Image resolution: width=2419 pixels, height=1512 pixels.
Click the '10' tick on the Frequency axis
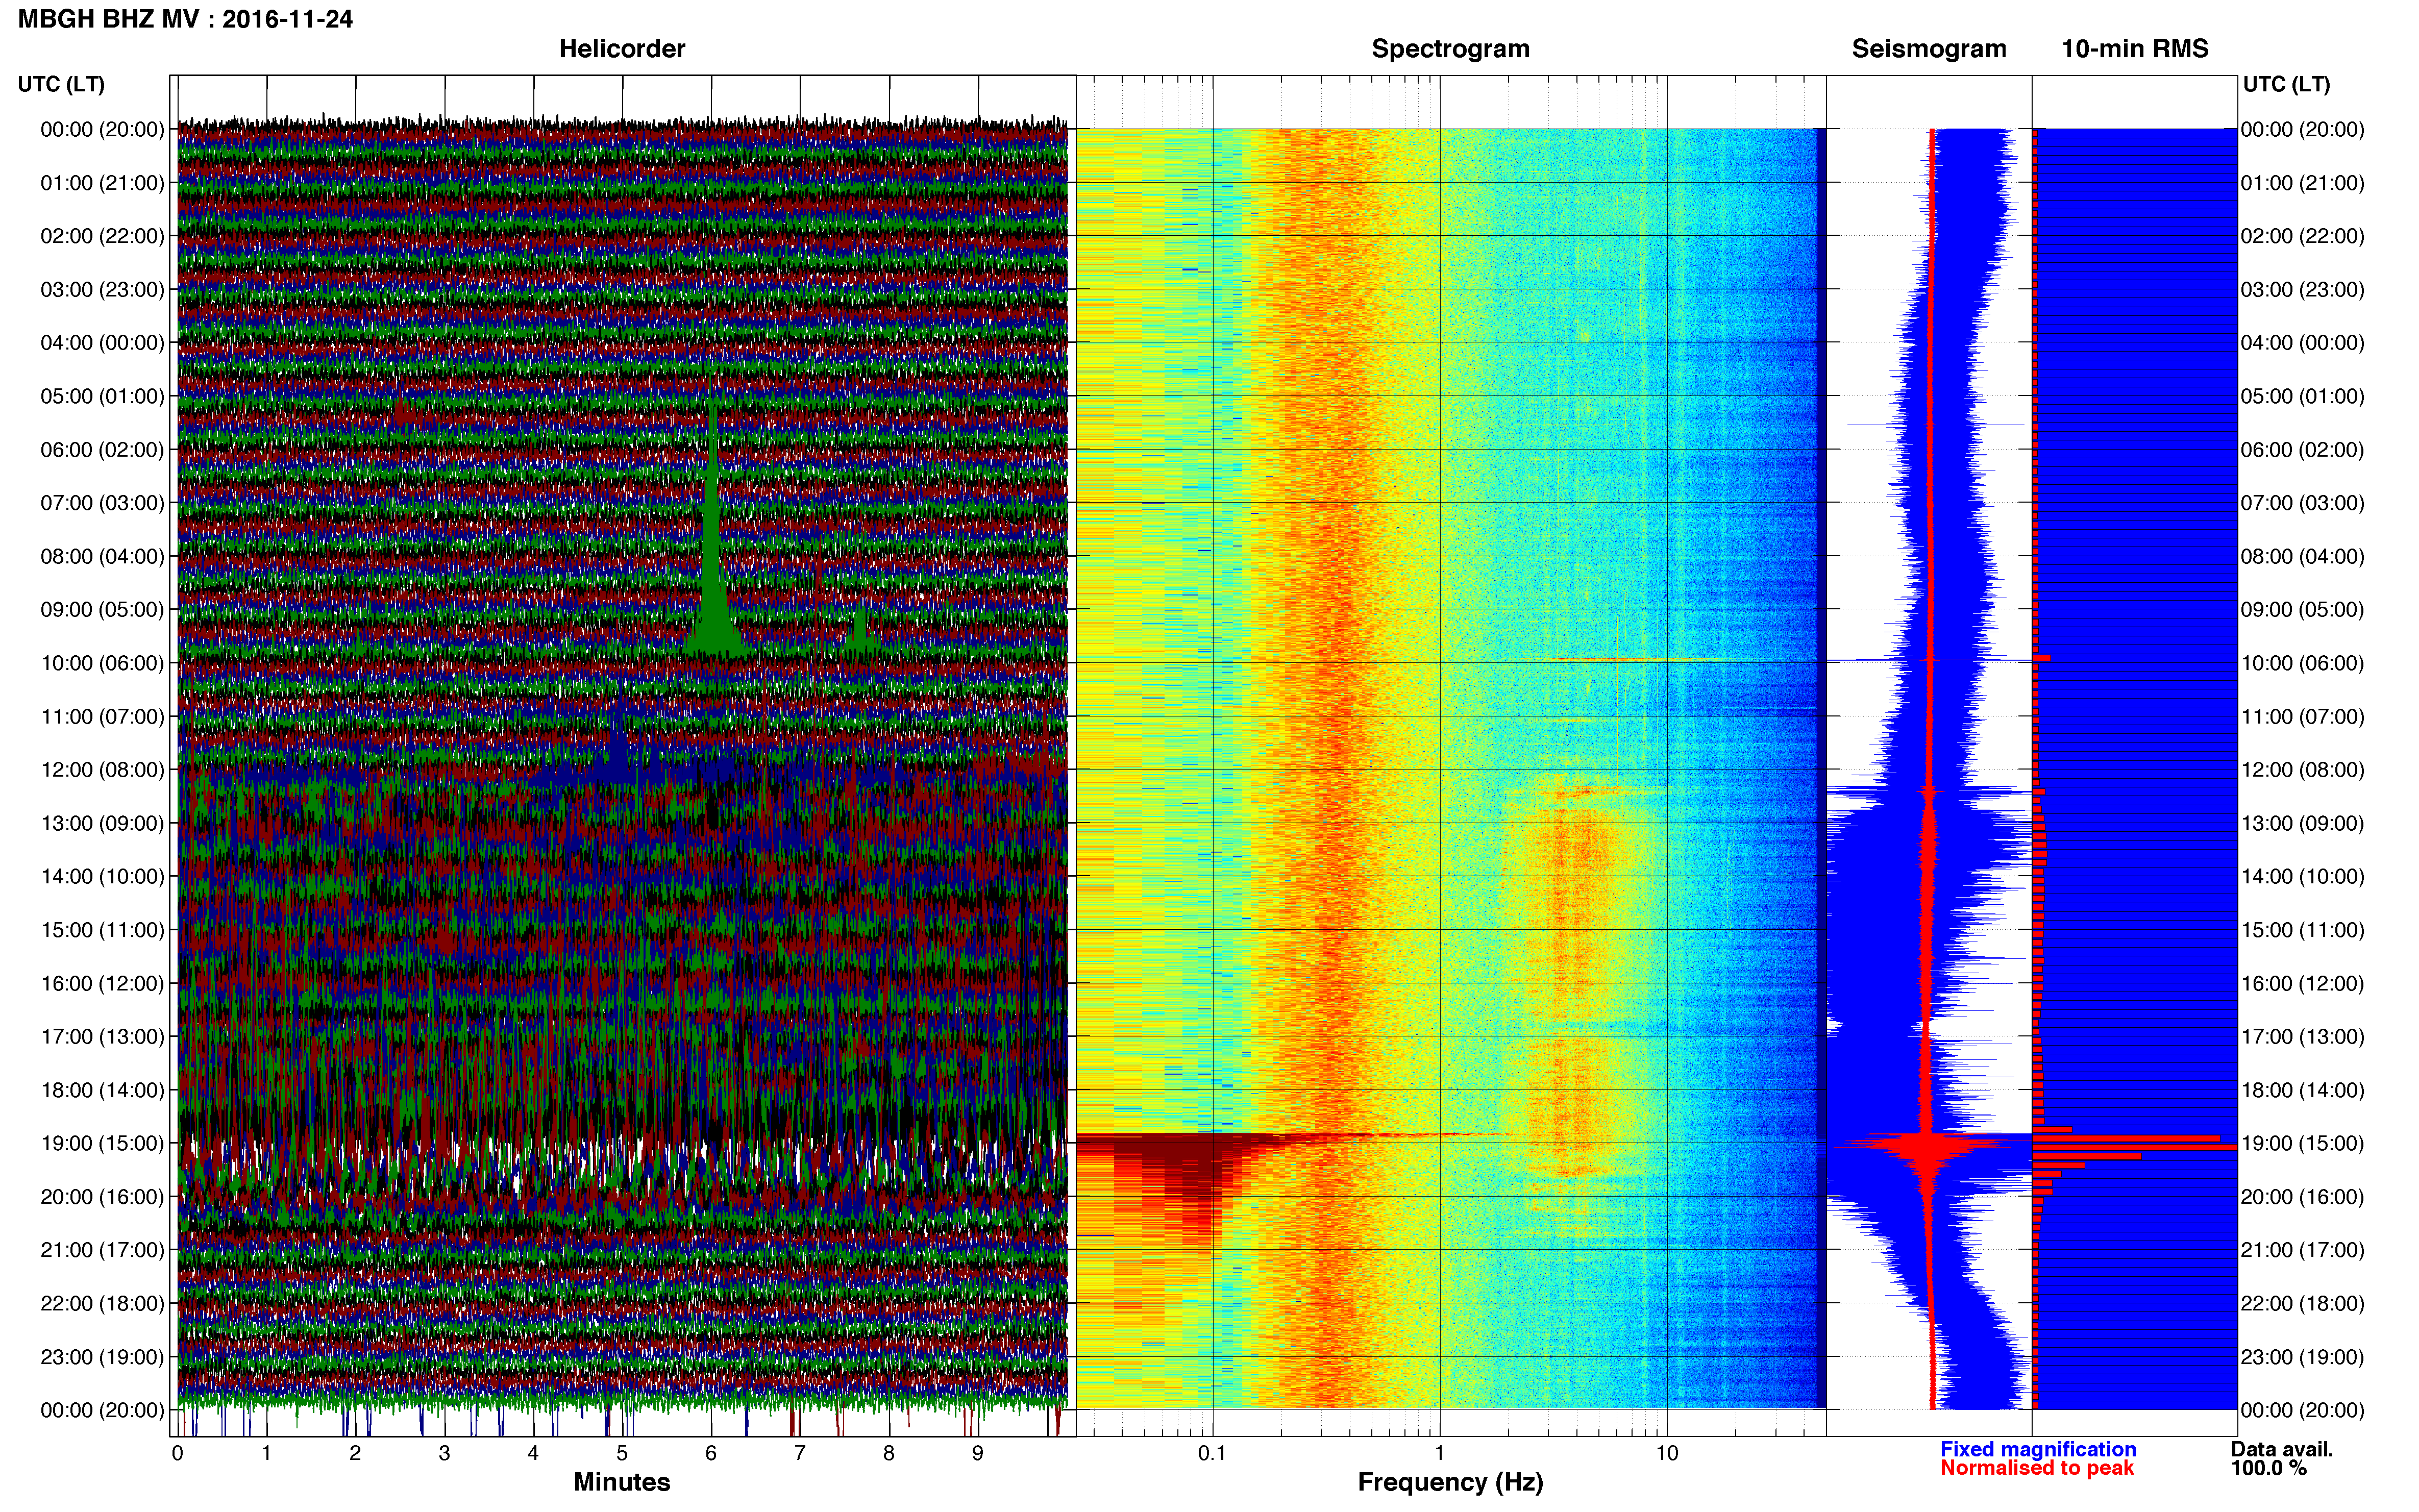click(x=1667, y=1454)
